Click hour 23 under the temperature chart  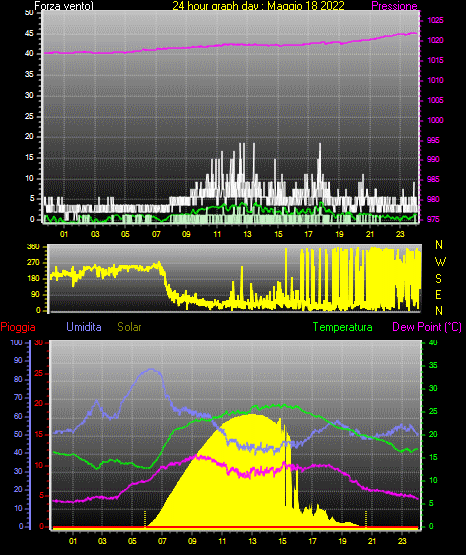coord(402,541)
